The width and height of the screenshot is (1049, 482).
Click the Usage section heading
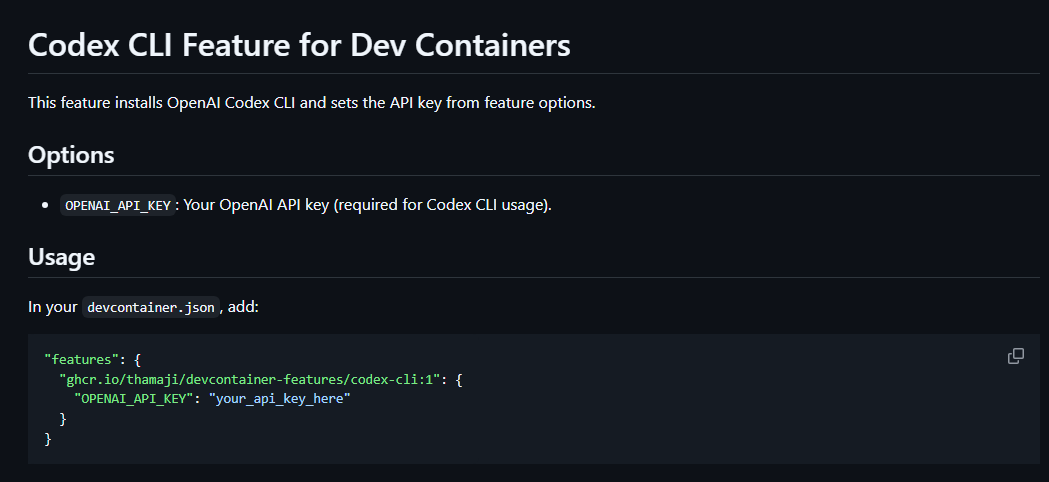point(62,257)
